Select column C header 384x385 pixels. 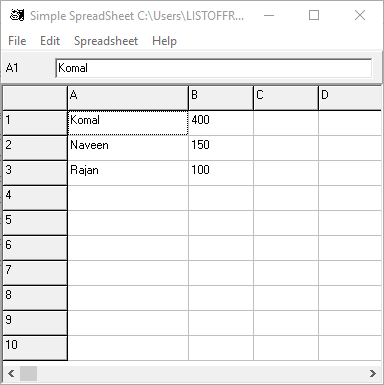286,98
